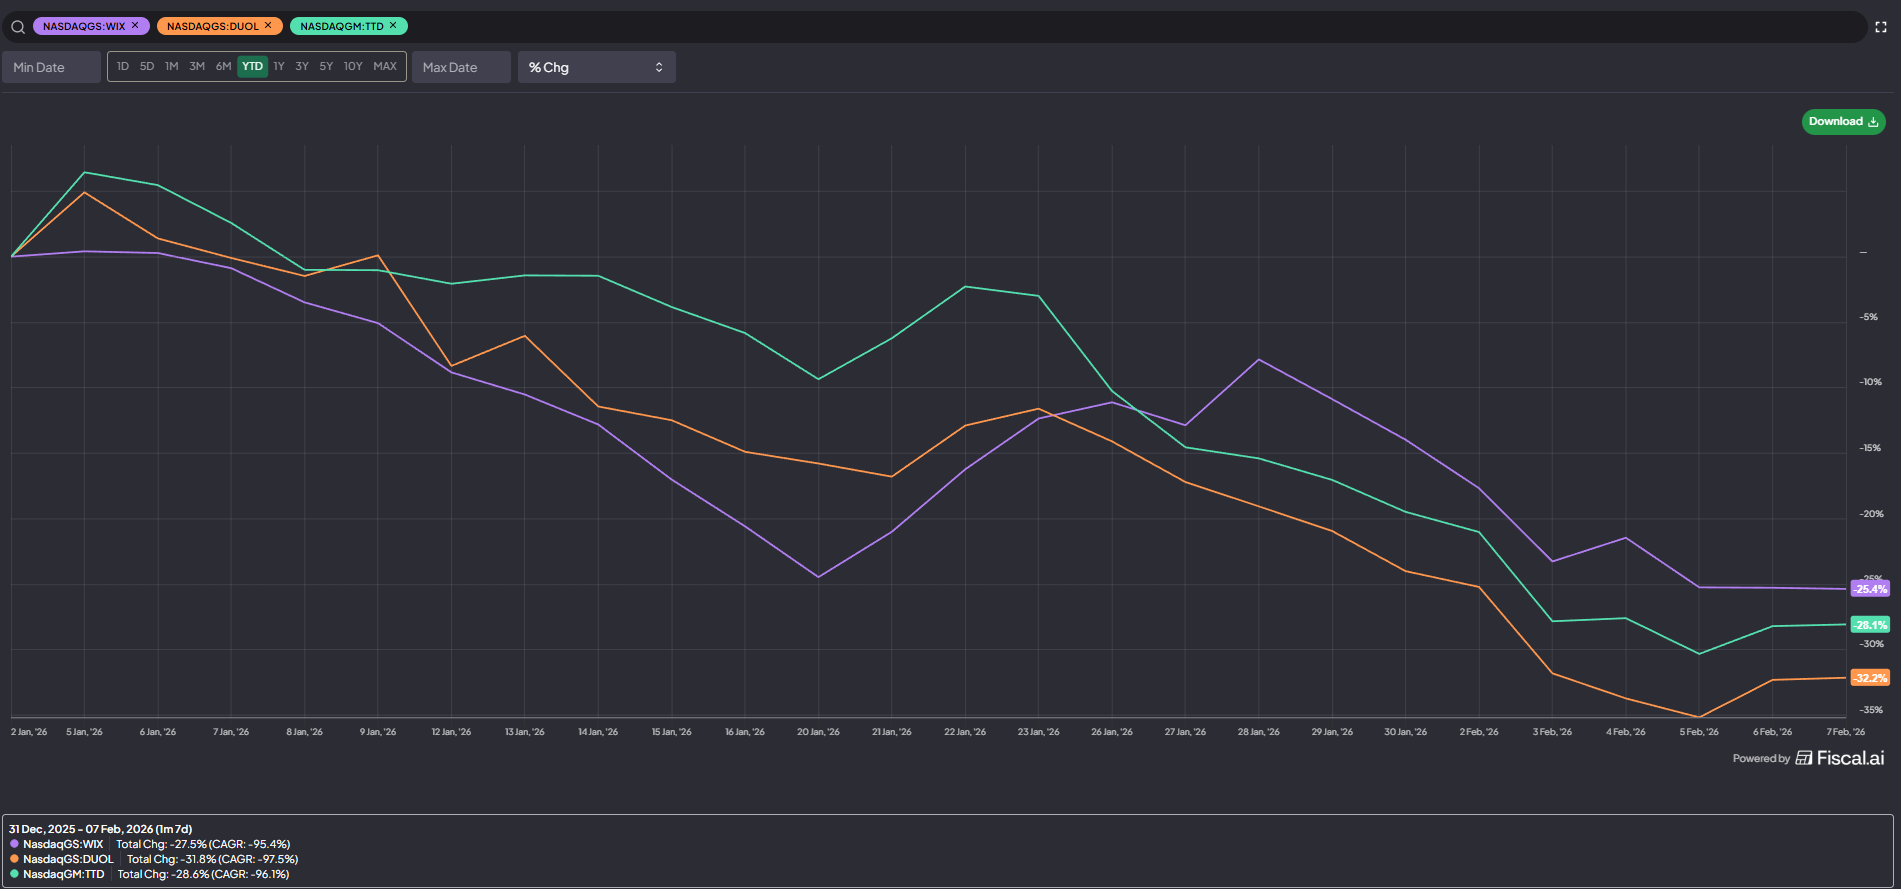
Task: Click the NASDAQGS:WIX ticker chip label
Action: 84,26
